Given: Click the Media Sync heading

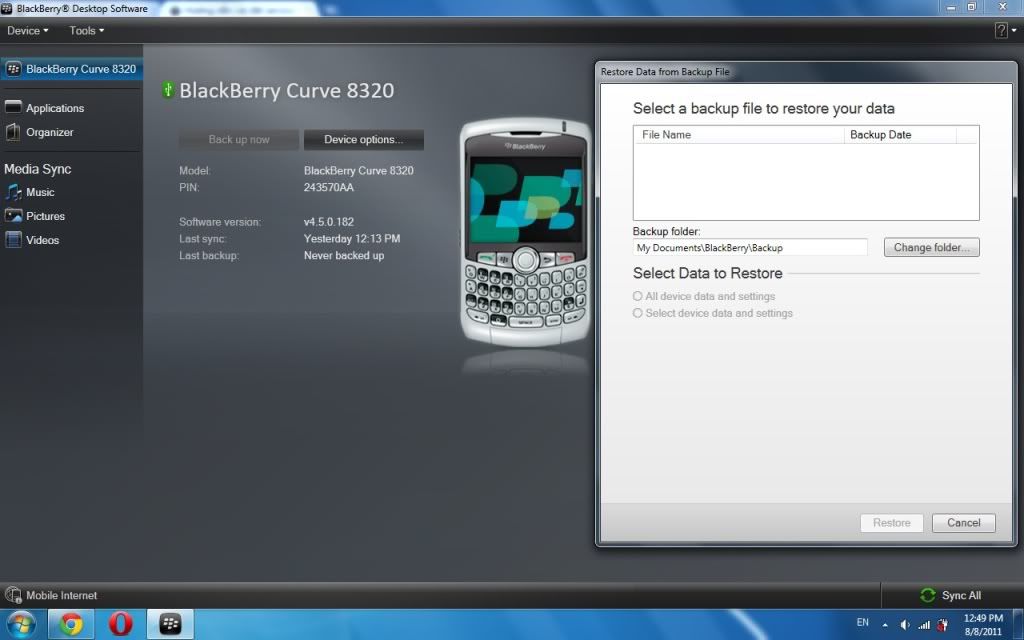Looking at the screenshot, I should pos(37,169).
